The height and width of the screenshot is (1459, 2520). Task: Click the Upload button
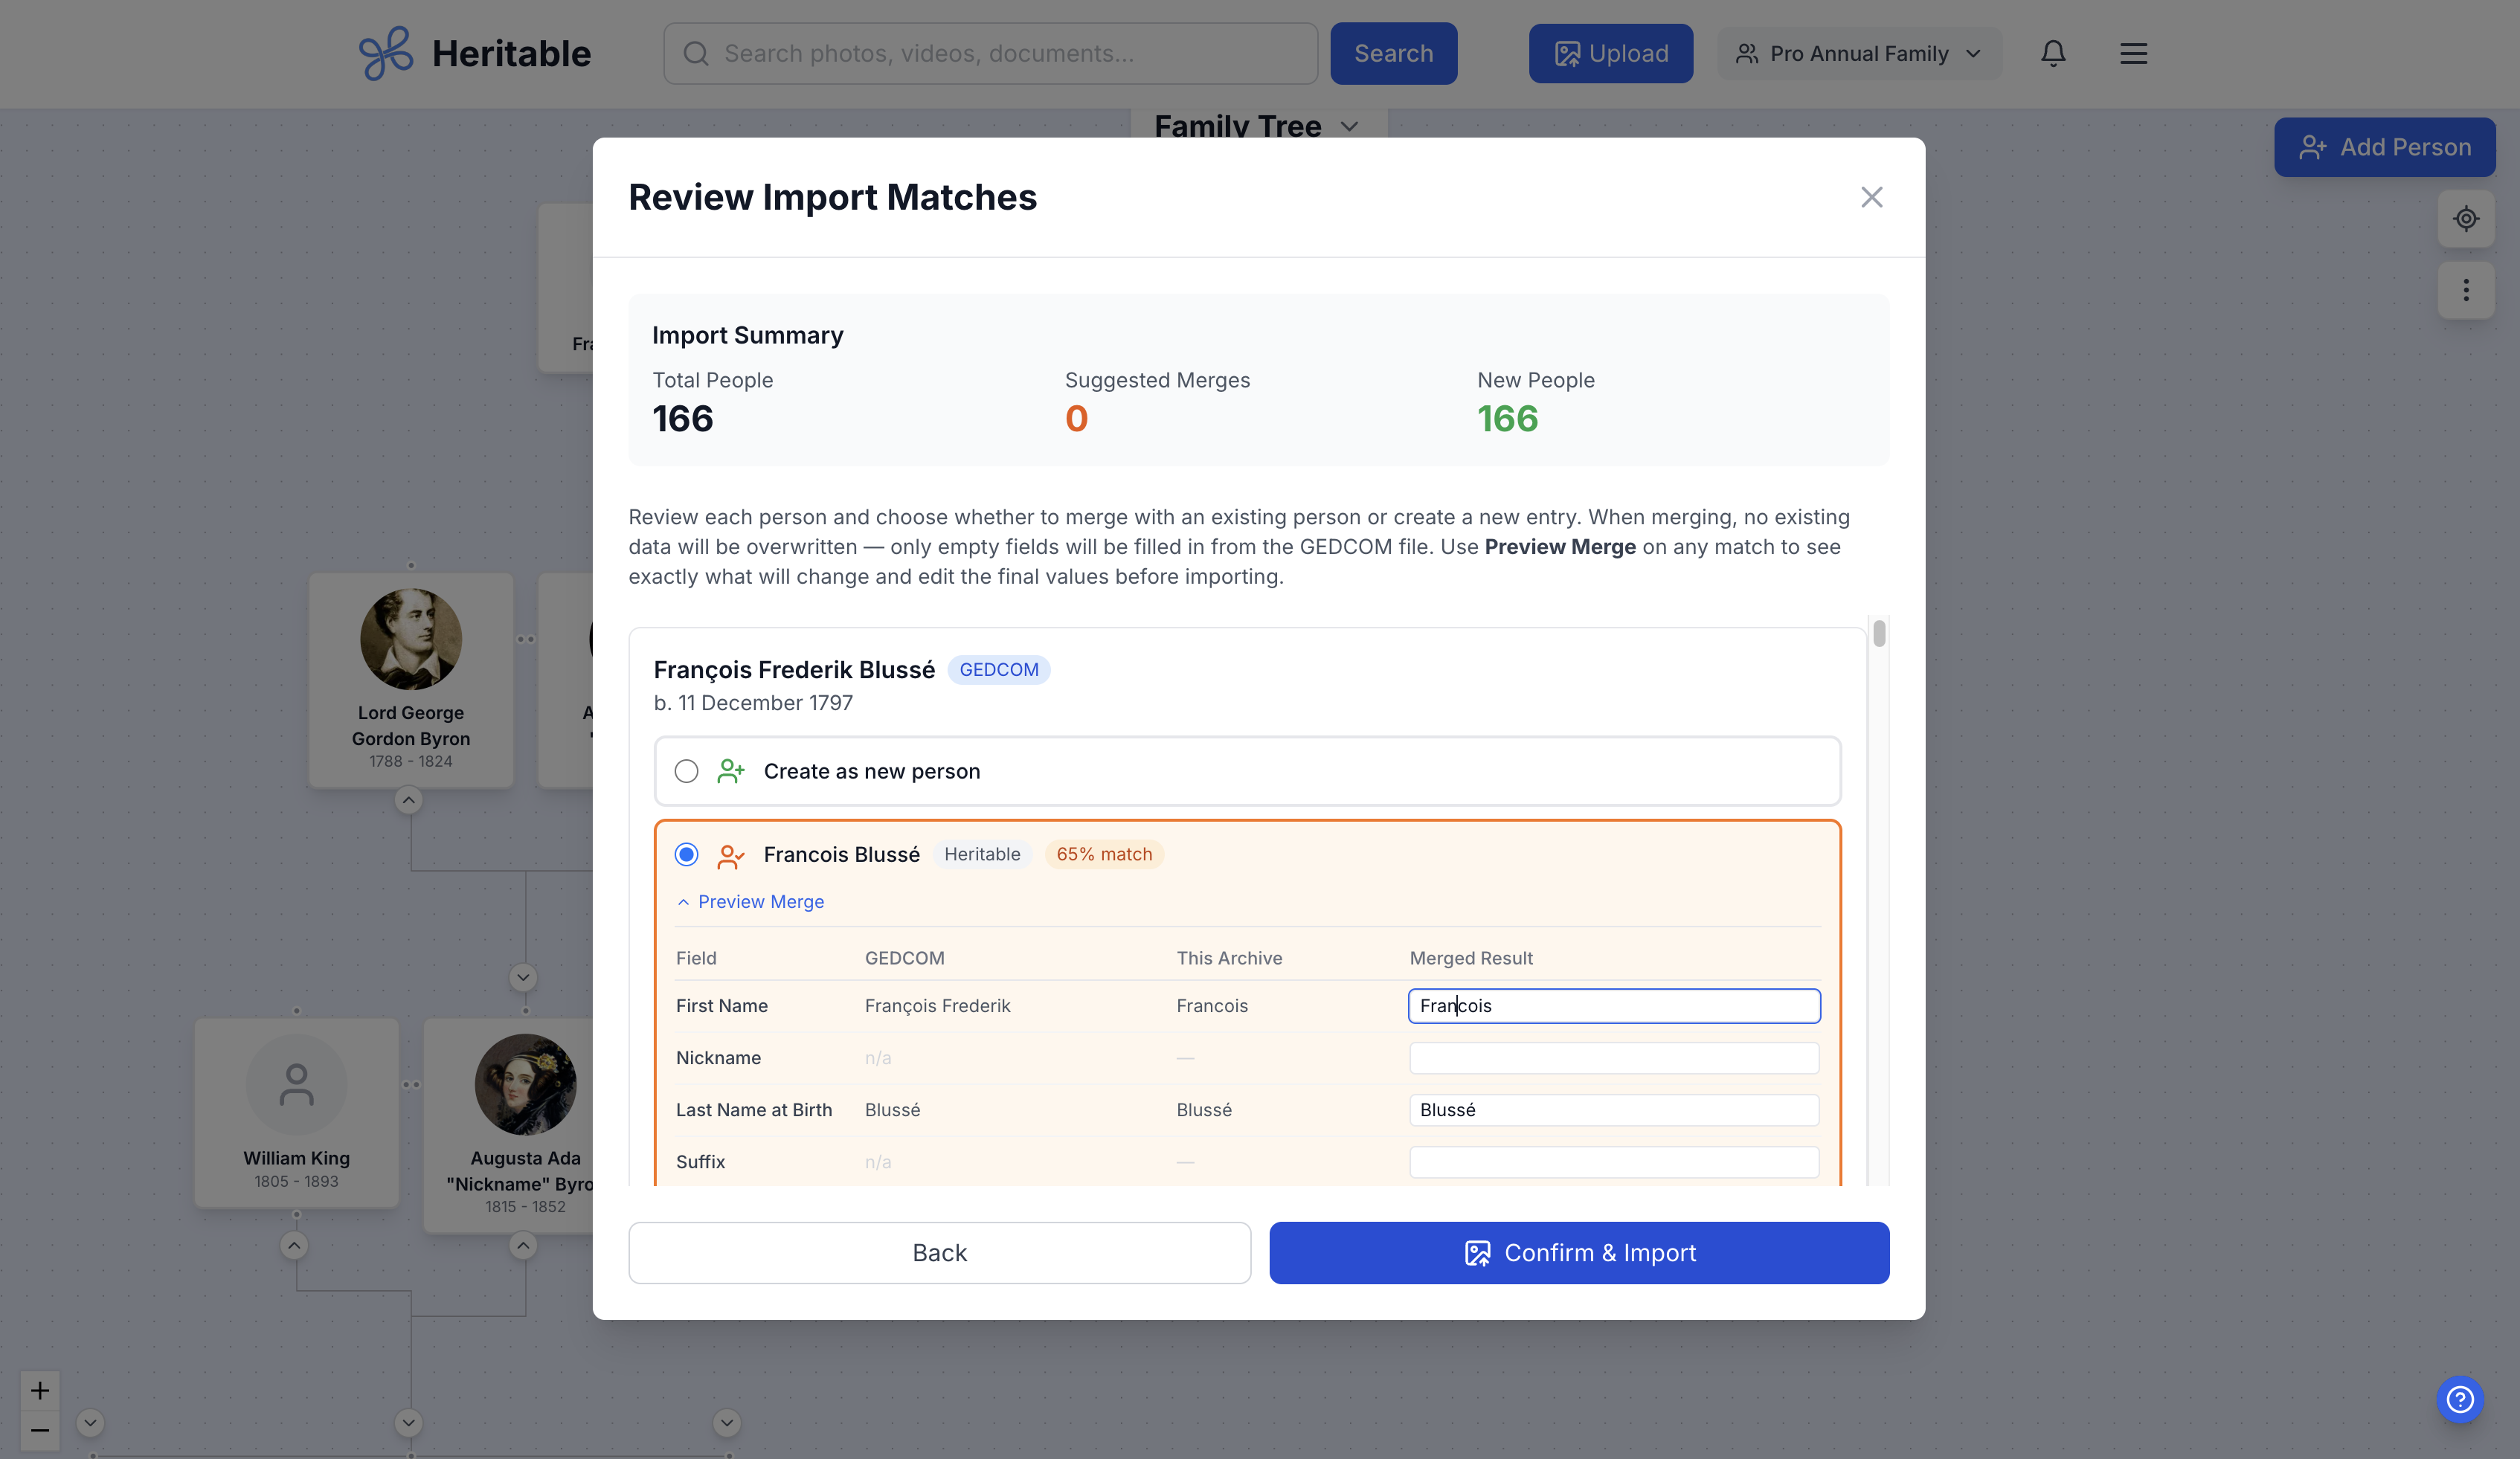click(x=1610, y=53)
